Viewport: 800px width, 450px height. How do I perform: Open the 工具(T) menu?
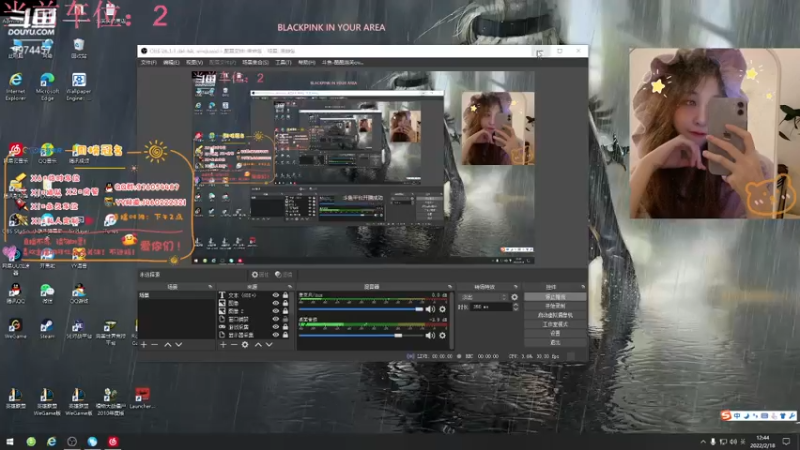point(283,62)
